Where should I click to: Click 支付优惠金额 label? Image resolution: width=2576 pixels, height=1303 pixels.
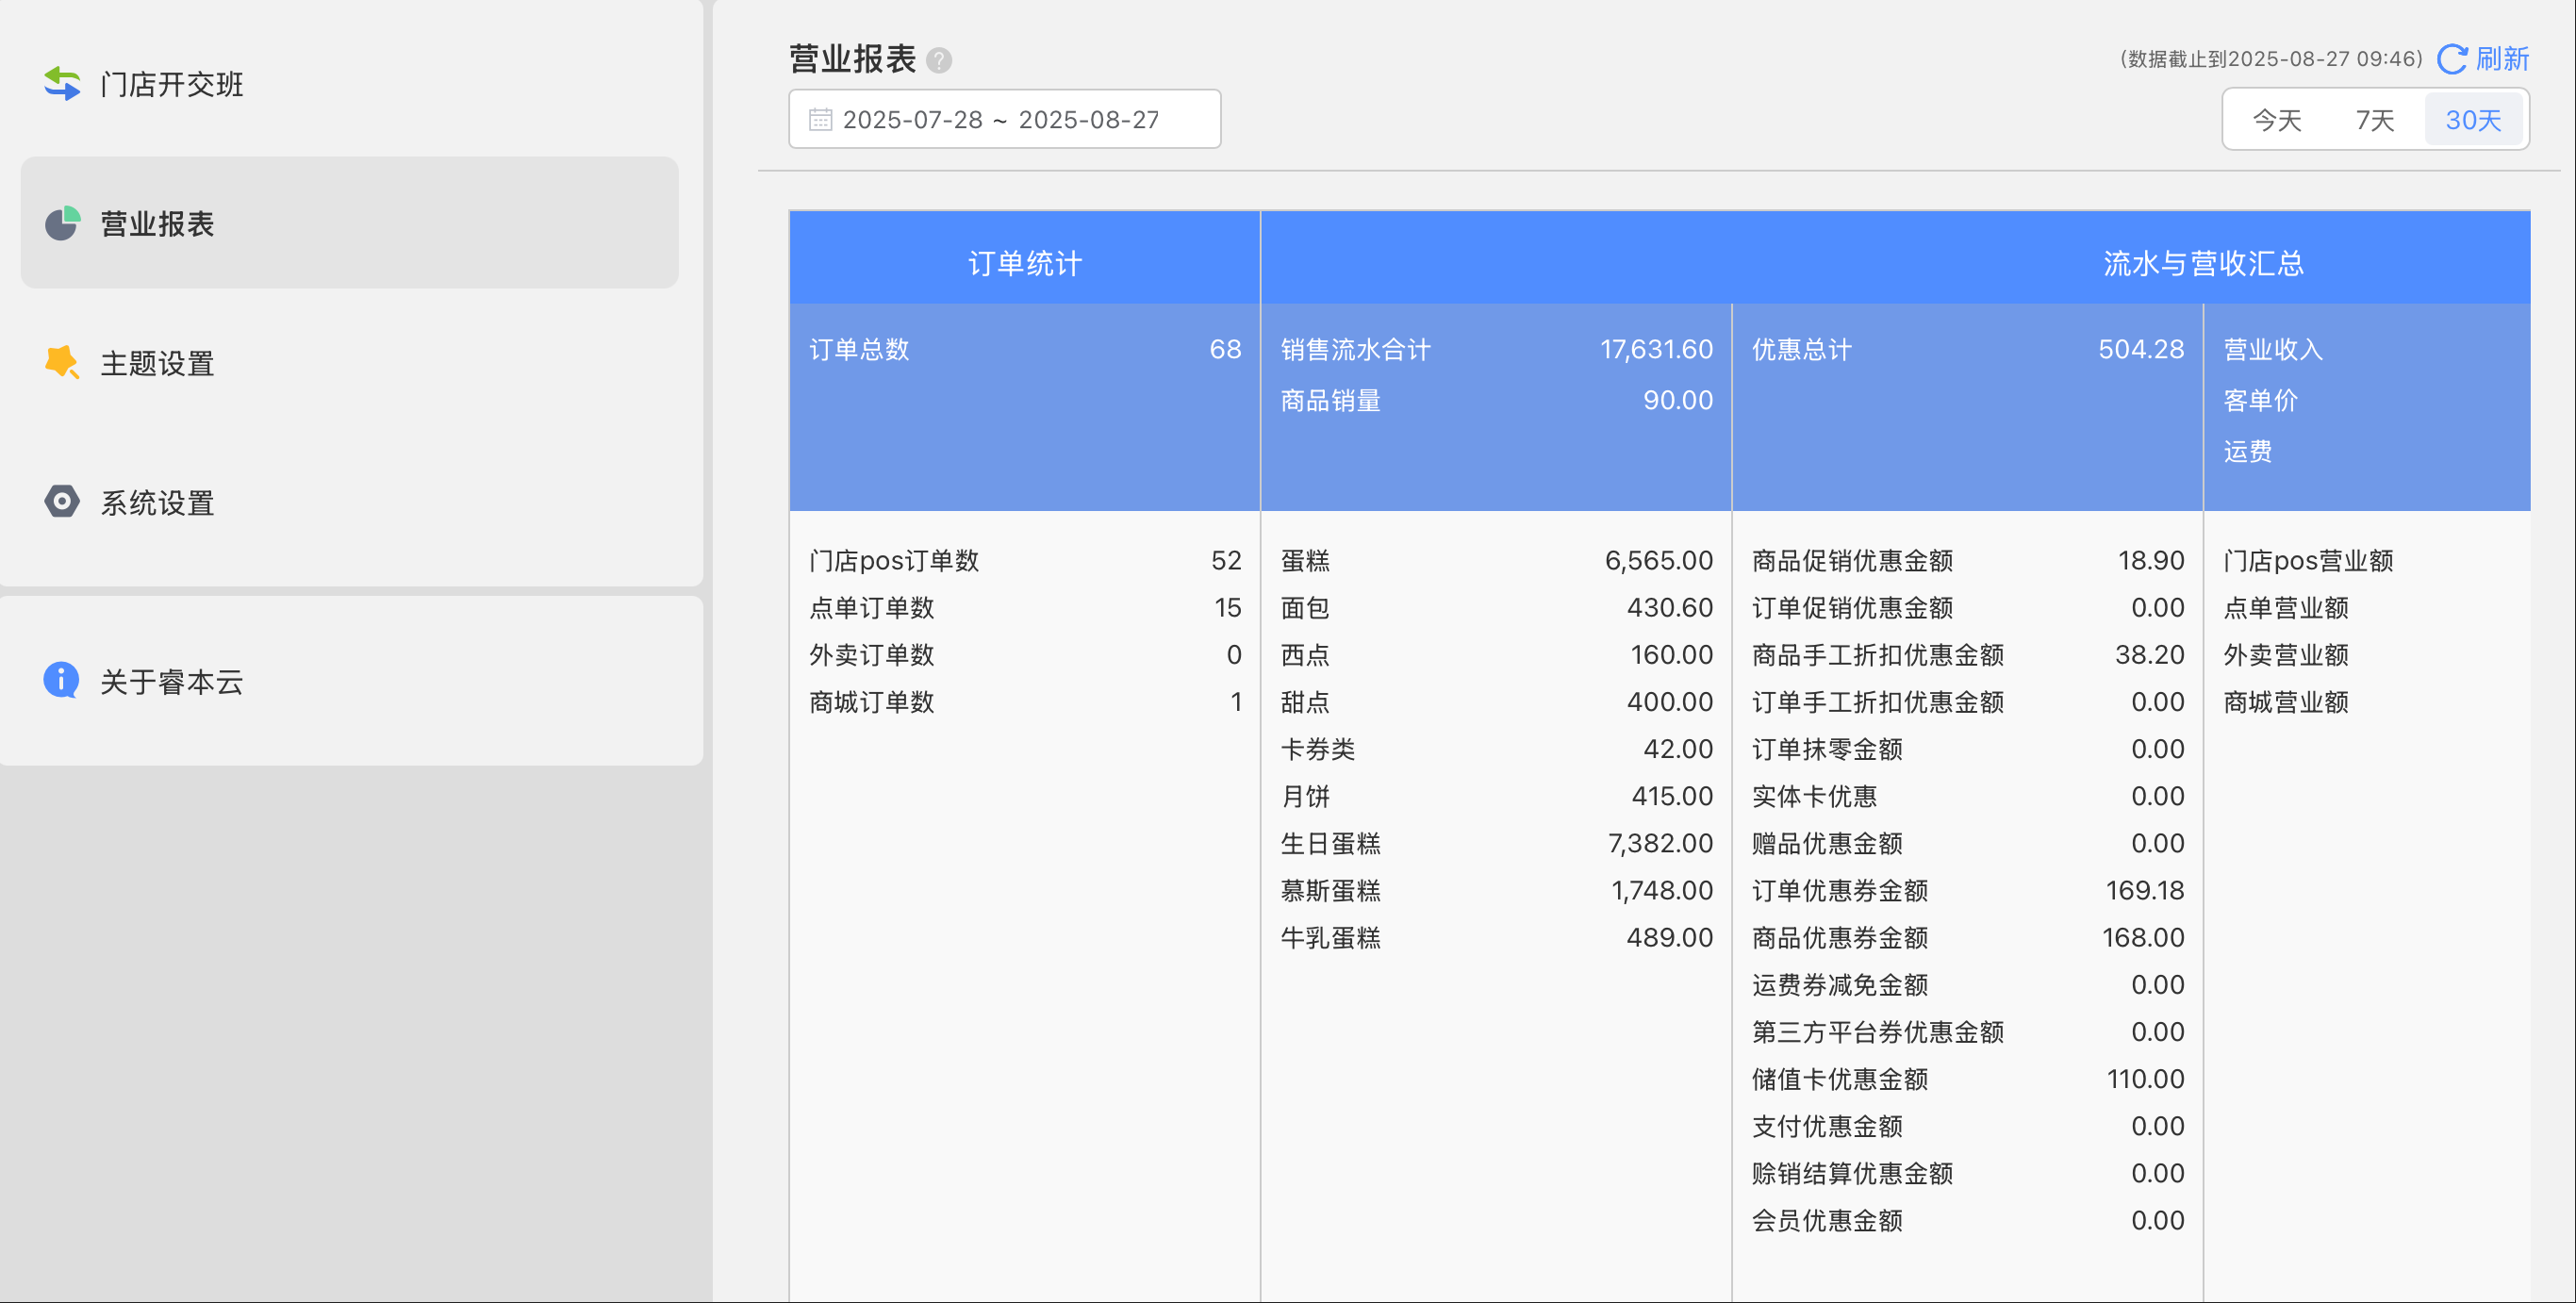(1827, 1125)
